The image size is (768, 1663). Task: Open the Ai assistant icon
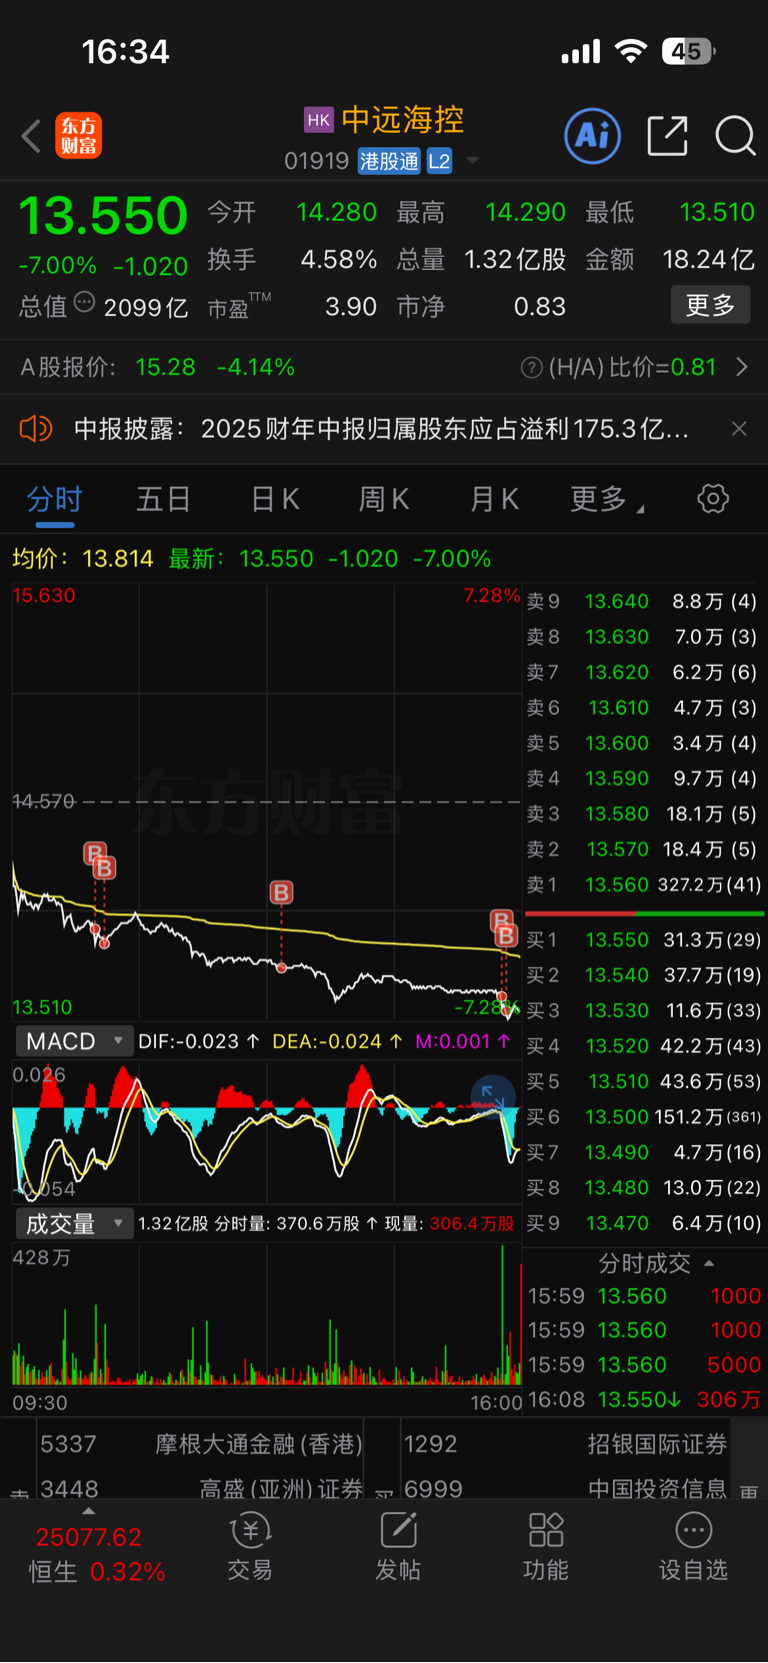593,135
